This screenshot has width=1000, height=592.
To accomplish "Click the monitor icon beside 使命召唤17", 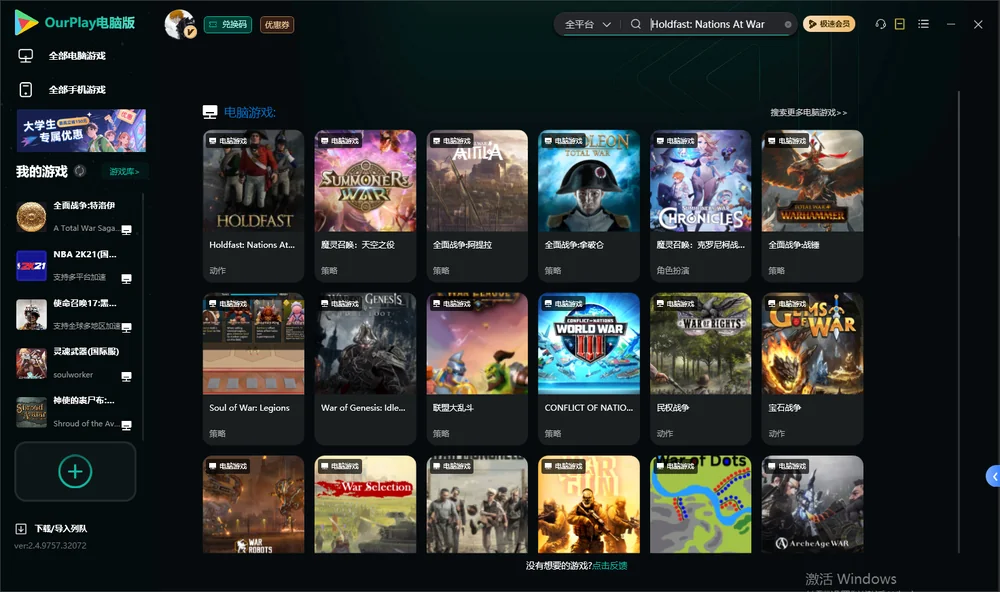I will (x=126, y=328).
